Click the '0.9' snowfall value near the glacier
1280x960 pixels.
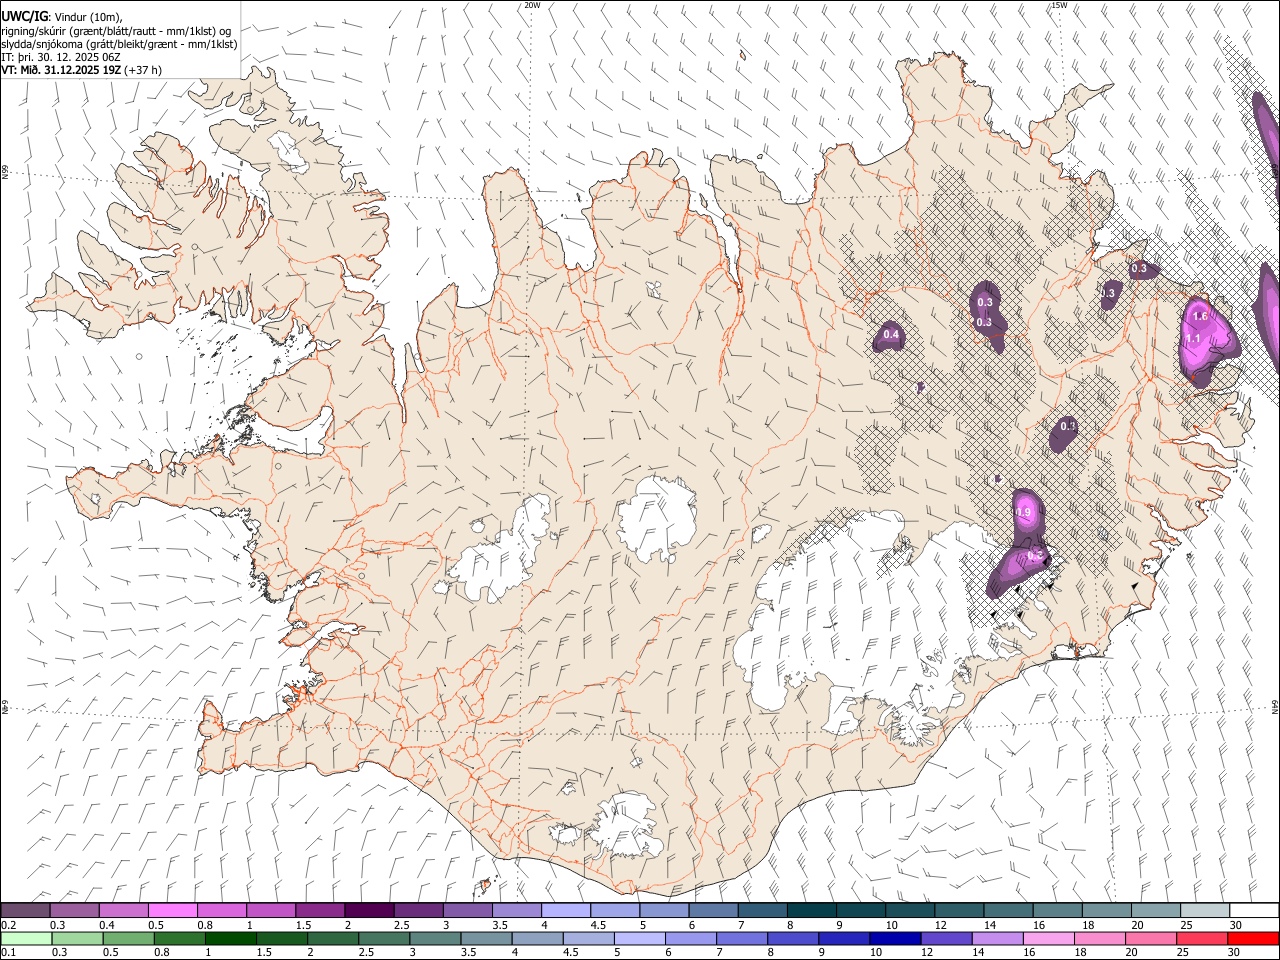[1023, 513]
